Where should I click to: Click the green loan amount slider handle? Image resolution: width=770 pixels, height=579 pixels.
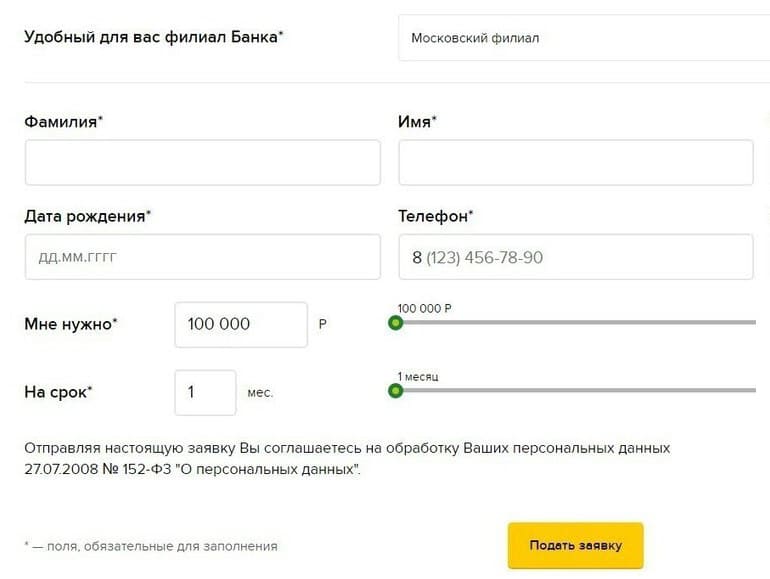395,323
